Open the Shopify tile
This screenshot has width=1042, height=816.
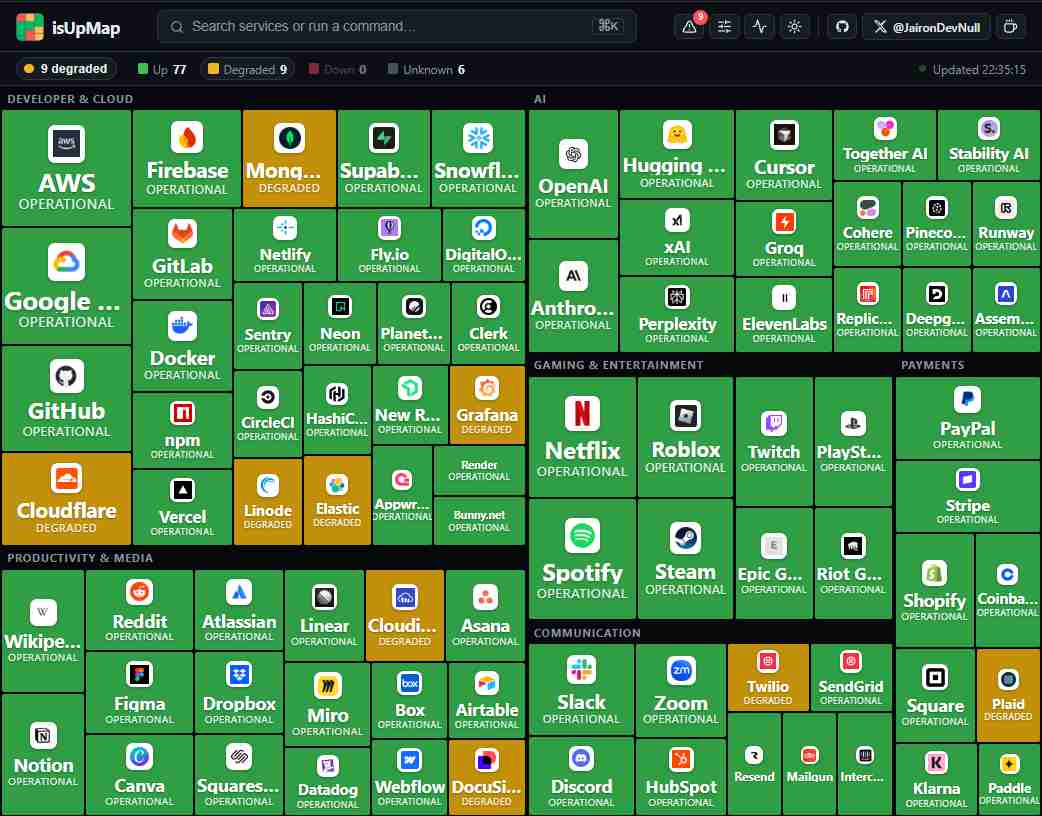coord(934,591)
